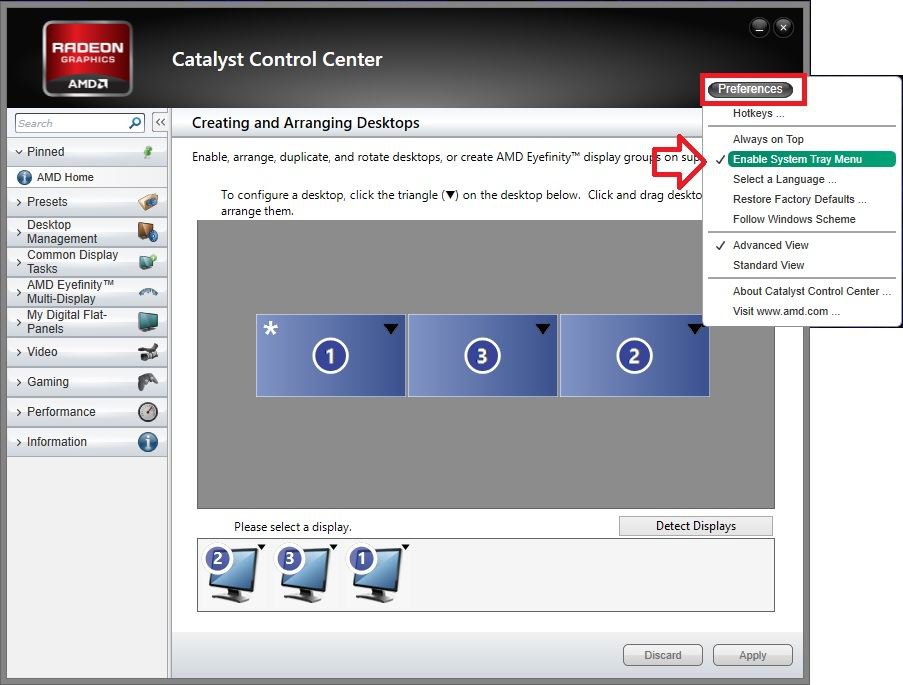Select desktop 3 tile in arrangement area
The width and height of the screenshot is (903, 685).
483,355
